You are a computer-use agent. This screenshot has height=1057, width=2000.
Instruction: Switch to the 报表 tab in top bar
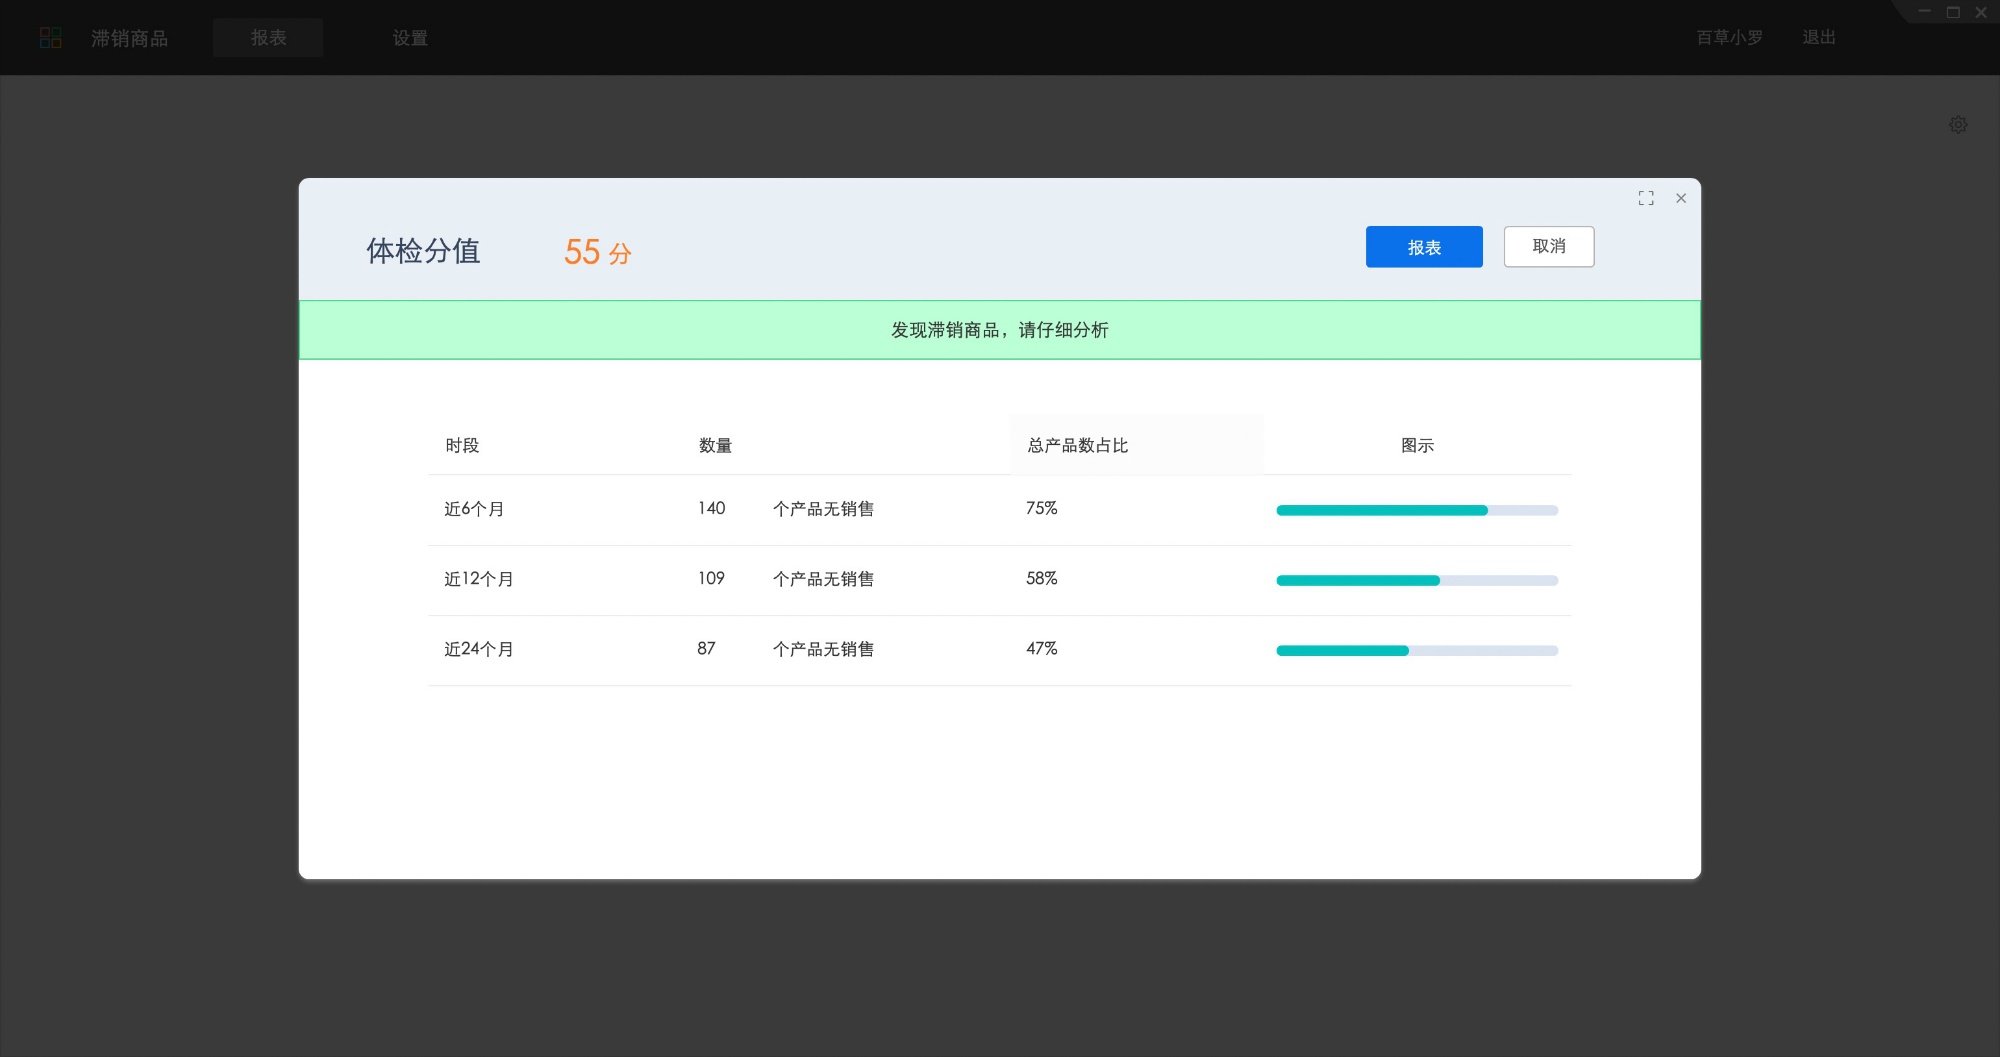(x=268, y=38)
